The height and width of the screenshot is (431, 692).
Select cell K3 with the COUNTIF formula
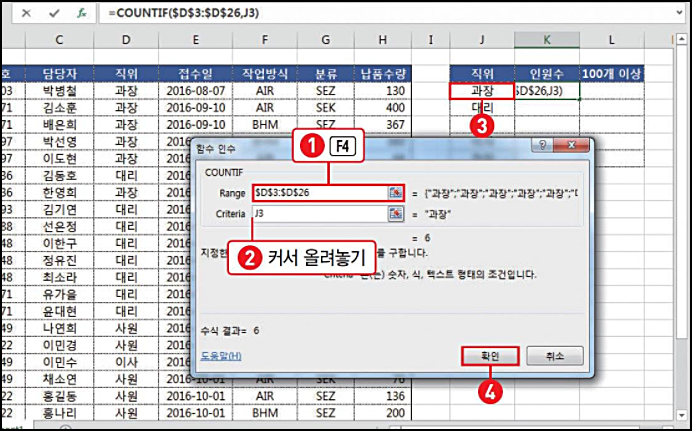click(547, 91)
